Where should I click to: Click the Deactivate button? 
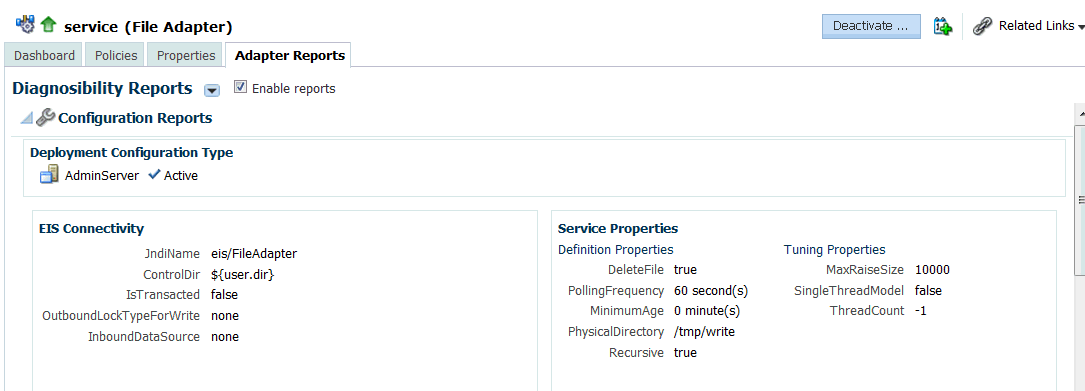coord(871,26)
